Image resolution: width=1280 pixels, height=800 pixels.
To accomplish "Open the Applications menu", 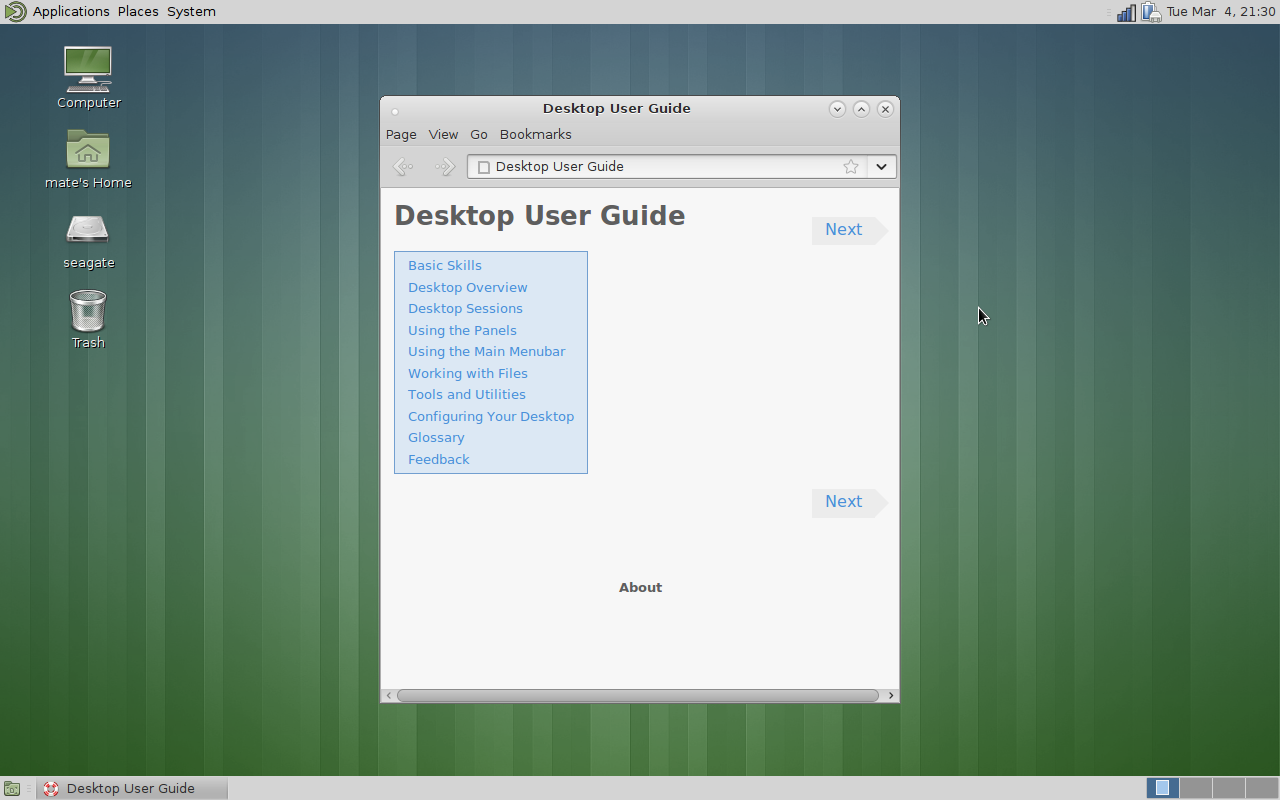I will (70, 12).
